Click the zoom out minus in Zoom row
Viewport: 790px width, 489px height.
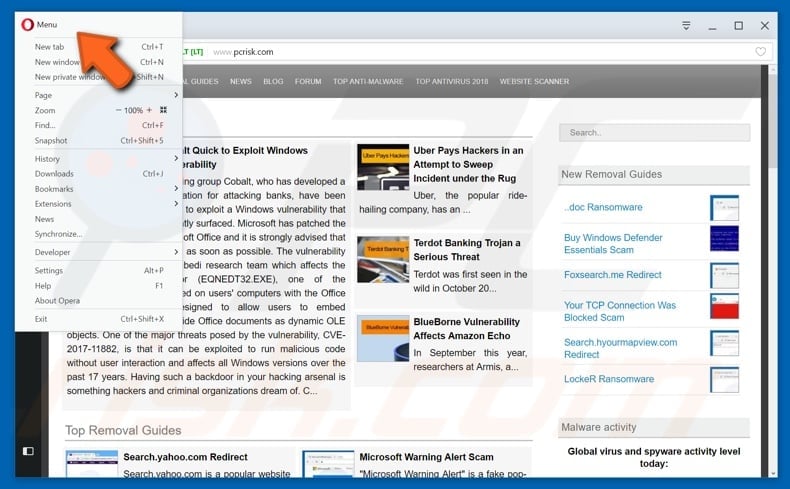(x=118, y=110)
